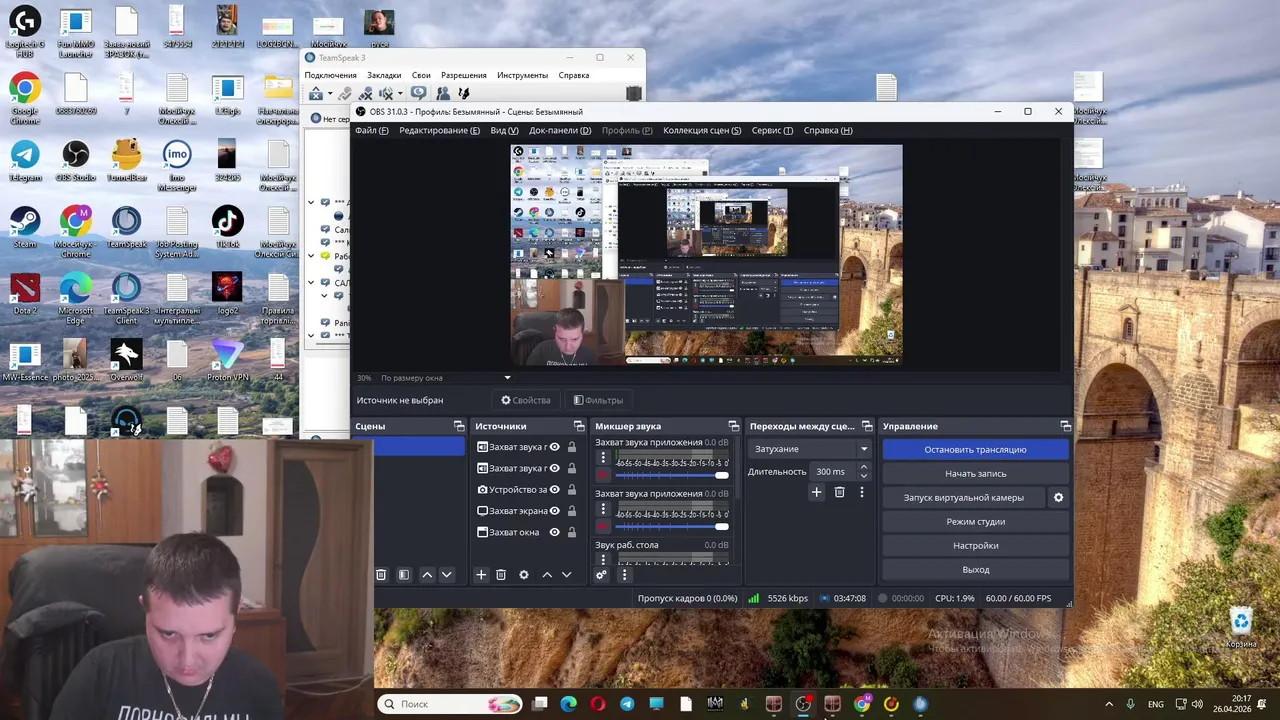Viewport: 1280px width, 720px height.
Task: Click the Поиск taskbar search box
Action: pos(450,704)
